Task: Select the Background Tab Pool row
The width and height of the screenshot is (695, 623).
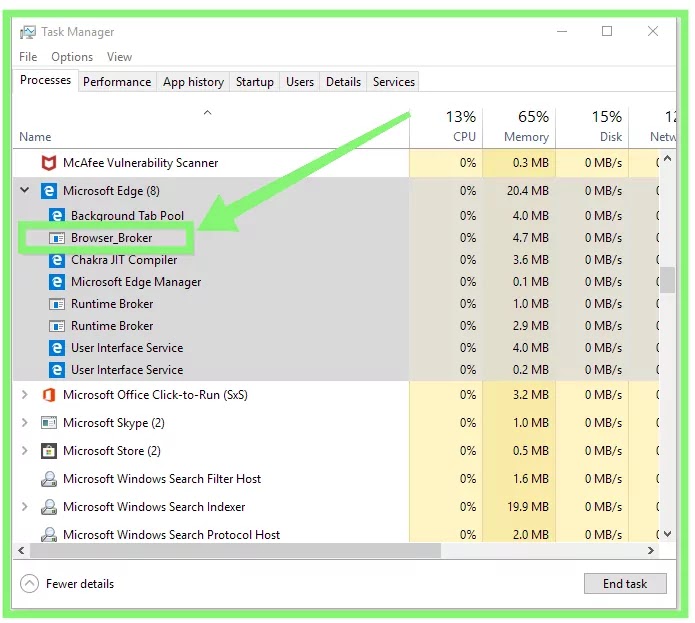Action: pos(336,216)
